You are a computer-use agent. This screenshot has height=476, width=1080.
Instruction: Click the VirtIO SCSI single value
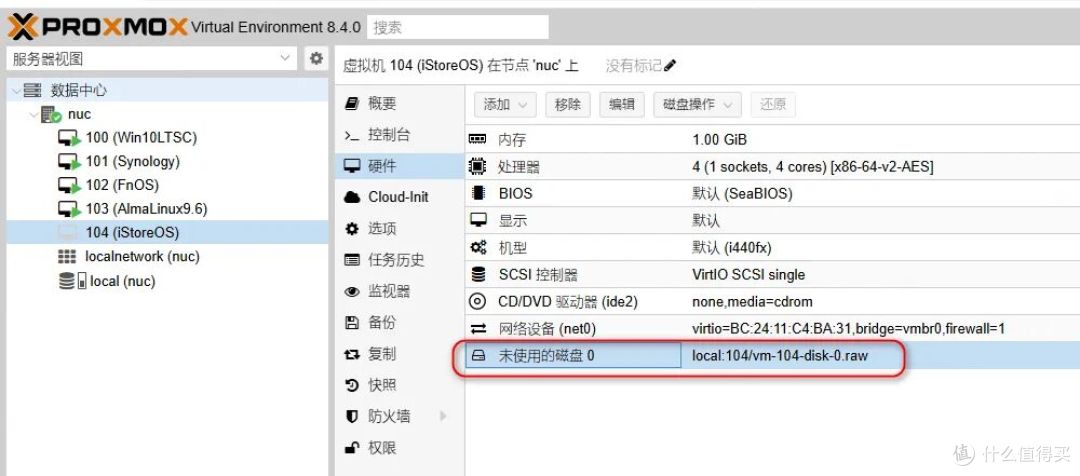tap(748, 274)
